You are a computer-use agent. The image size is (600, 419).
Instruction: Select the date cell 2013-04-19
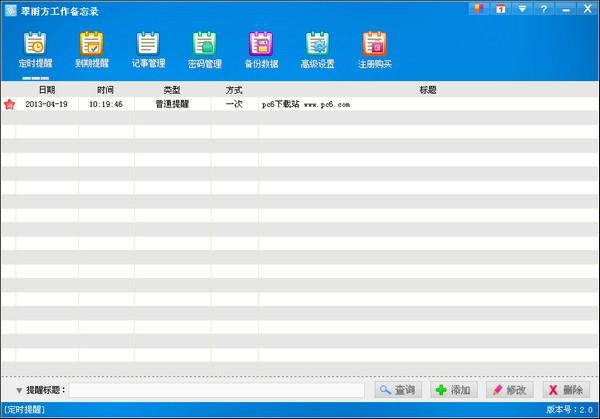pyautogui.click(x=47, y=104)
